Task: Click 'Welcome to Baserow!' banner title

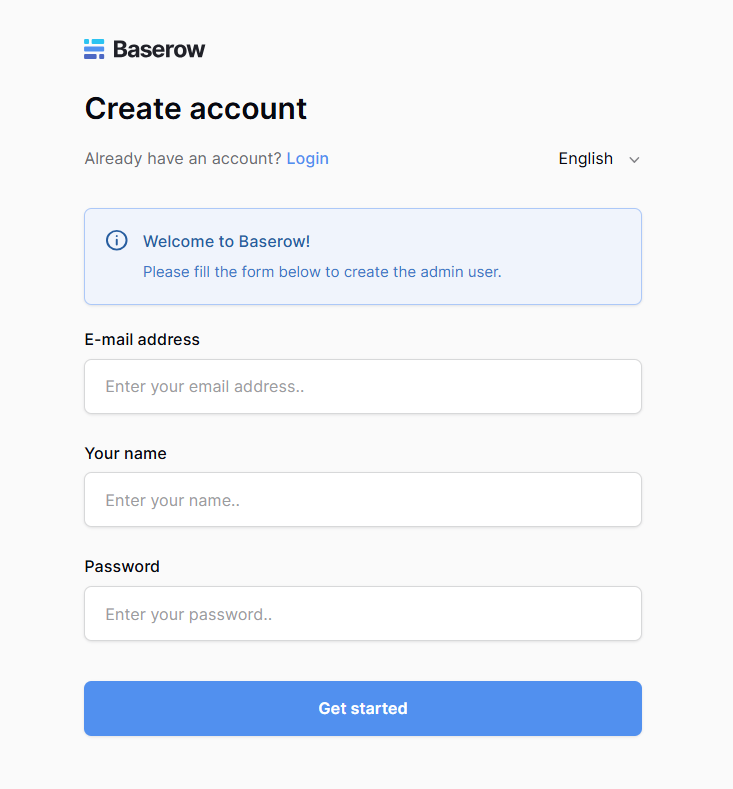Action: pos(226,241)
